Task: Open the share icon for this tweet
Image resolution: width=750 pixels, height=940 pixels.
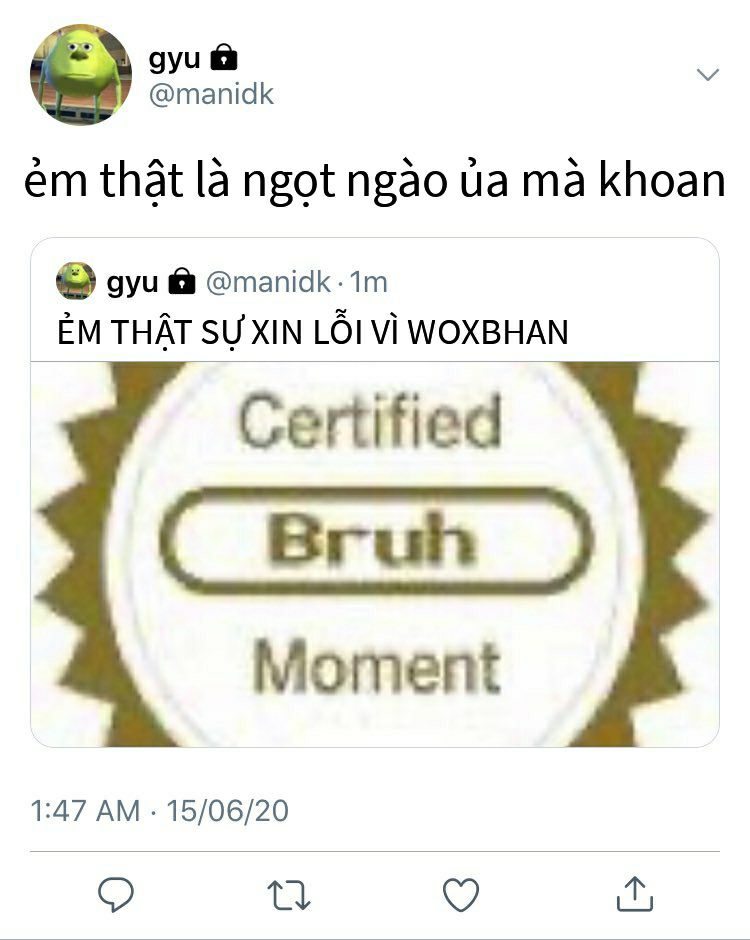Action: (x=634, y=894)
